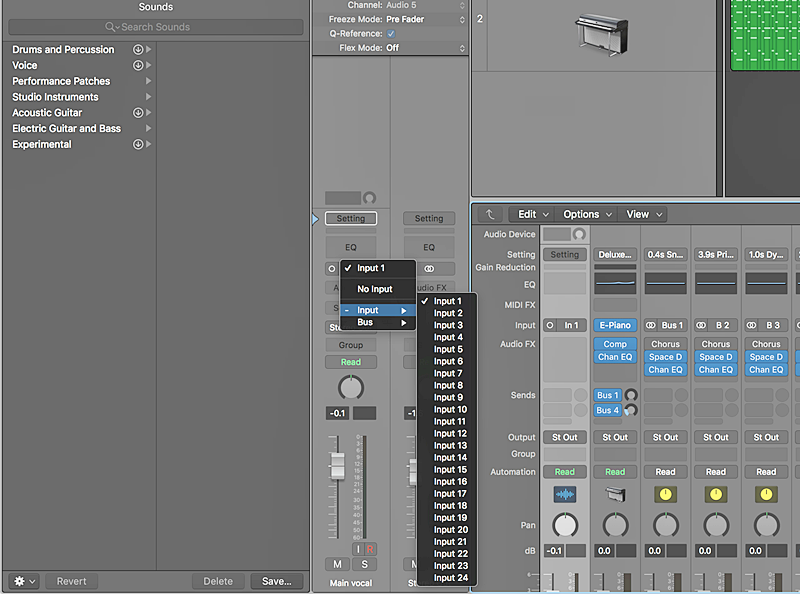
Task: Click the Main vocal strip name label
Action: pyautogui.click(x=351, y=583)
